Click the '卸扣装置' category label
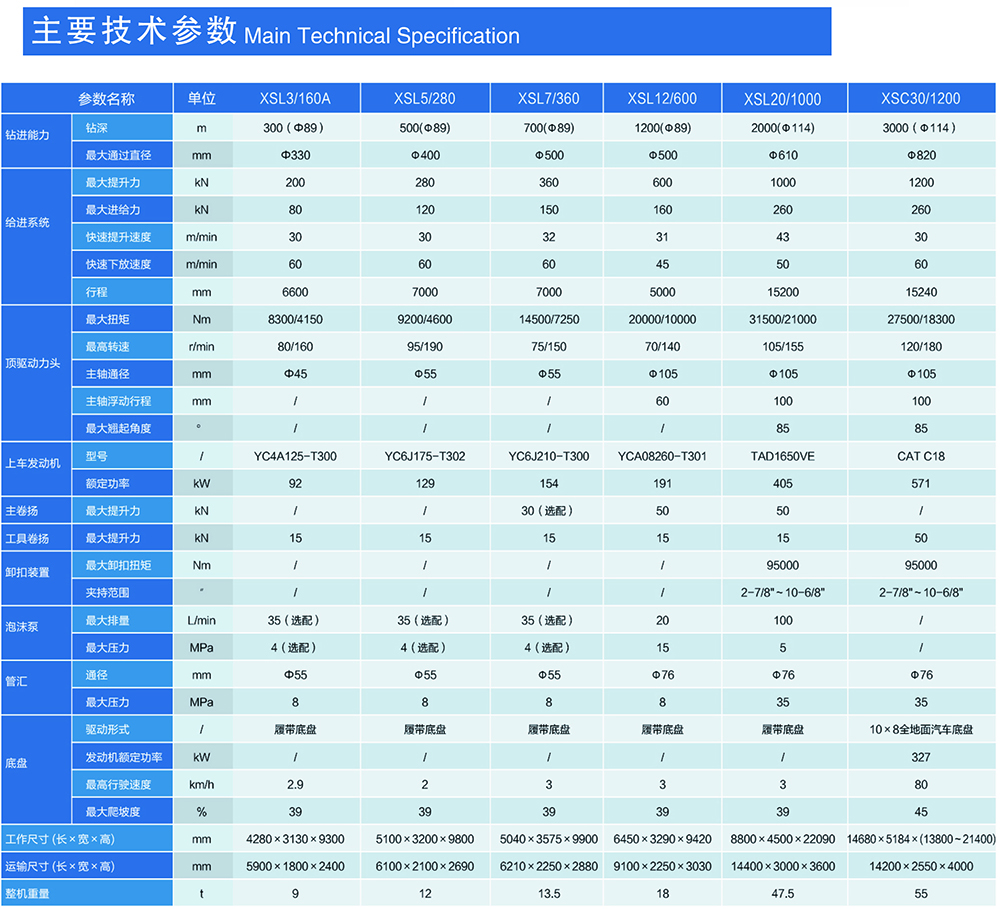Screen dimensions: 1000x909 click(27, 572)
